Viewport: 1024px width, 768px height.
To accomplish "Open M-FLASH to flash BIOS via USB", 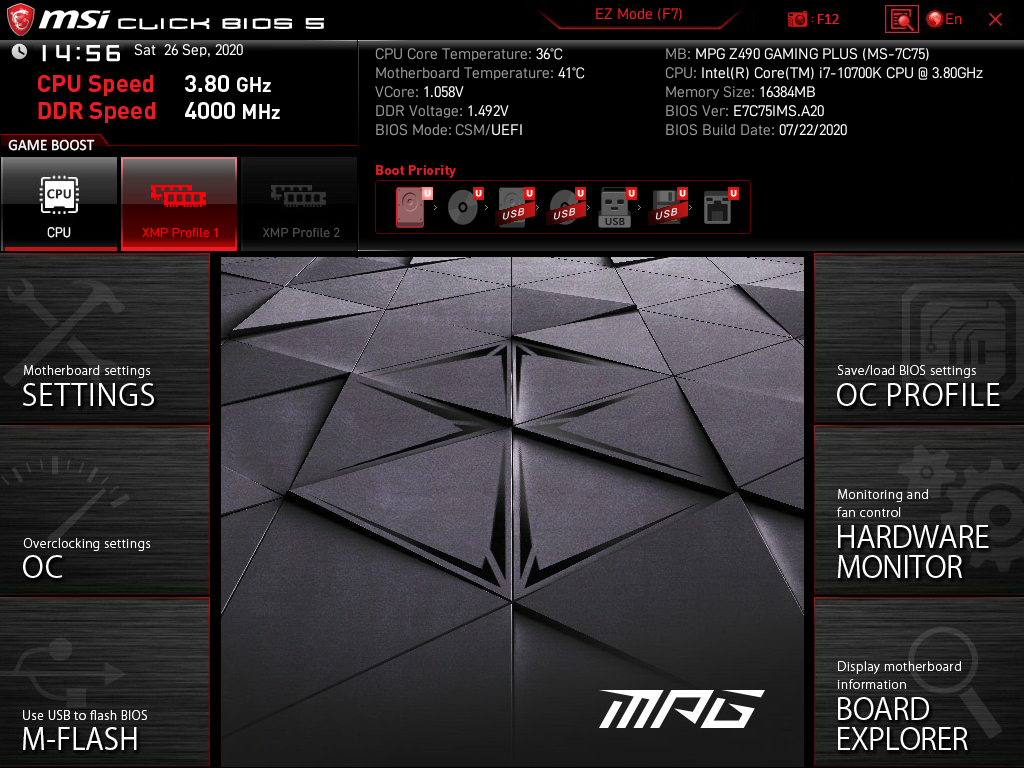I will pos(104,682).
